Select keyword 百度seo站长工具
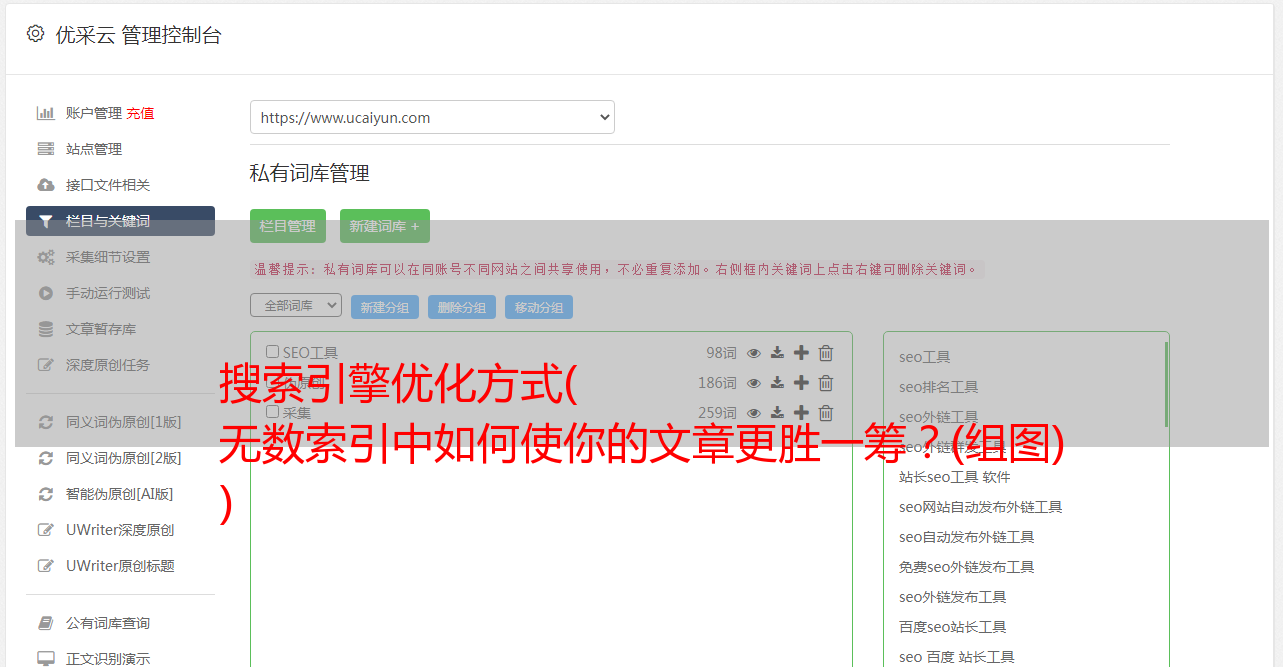Screen dimensions: 1283x667 click(x=952, y=627)
